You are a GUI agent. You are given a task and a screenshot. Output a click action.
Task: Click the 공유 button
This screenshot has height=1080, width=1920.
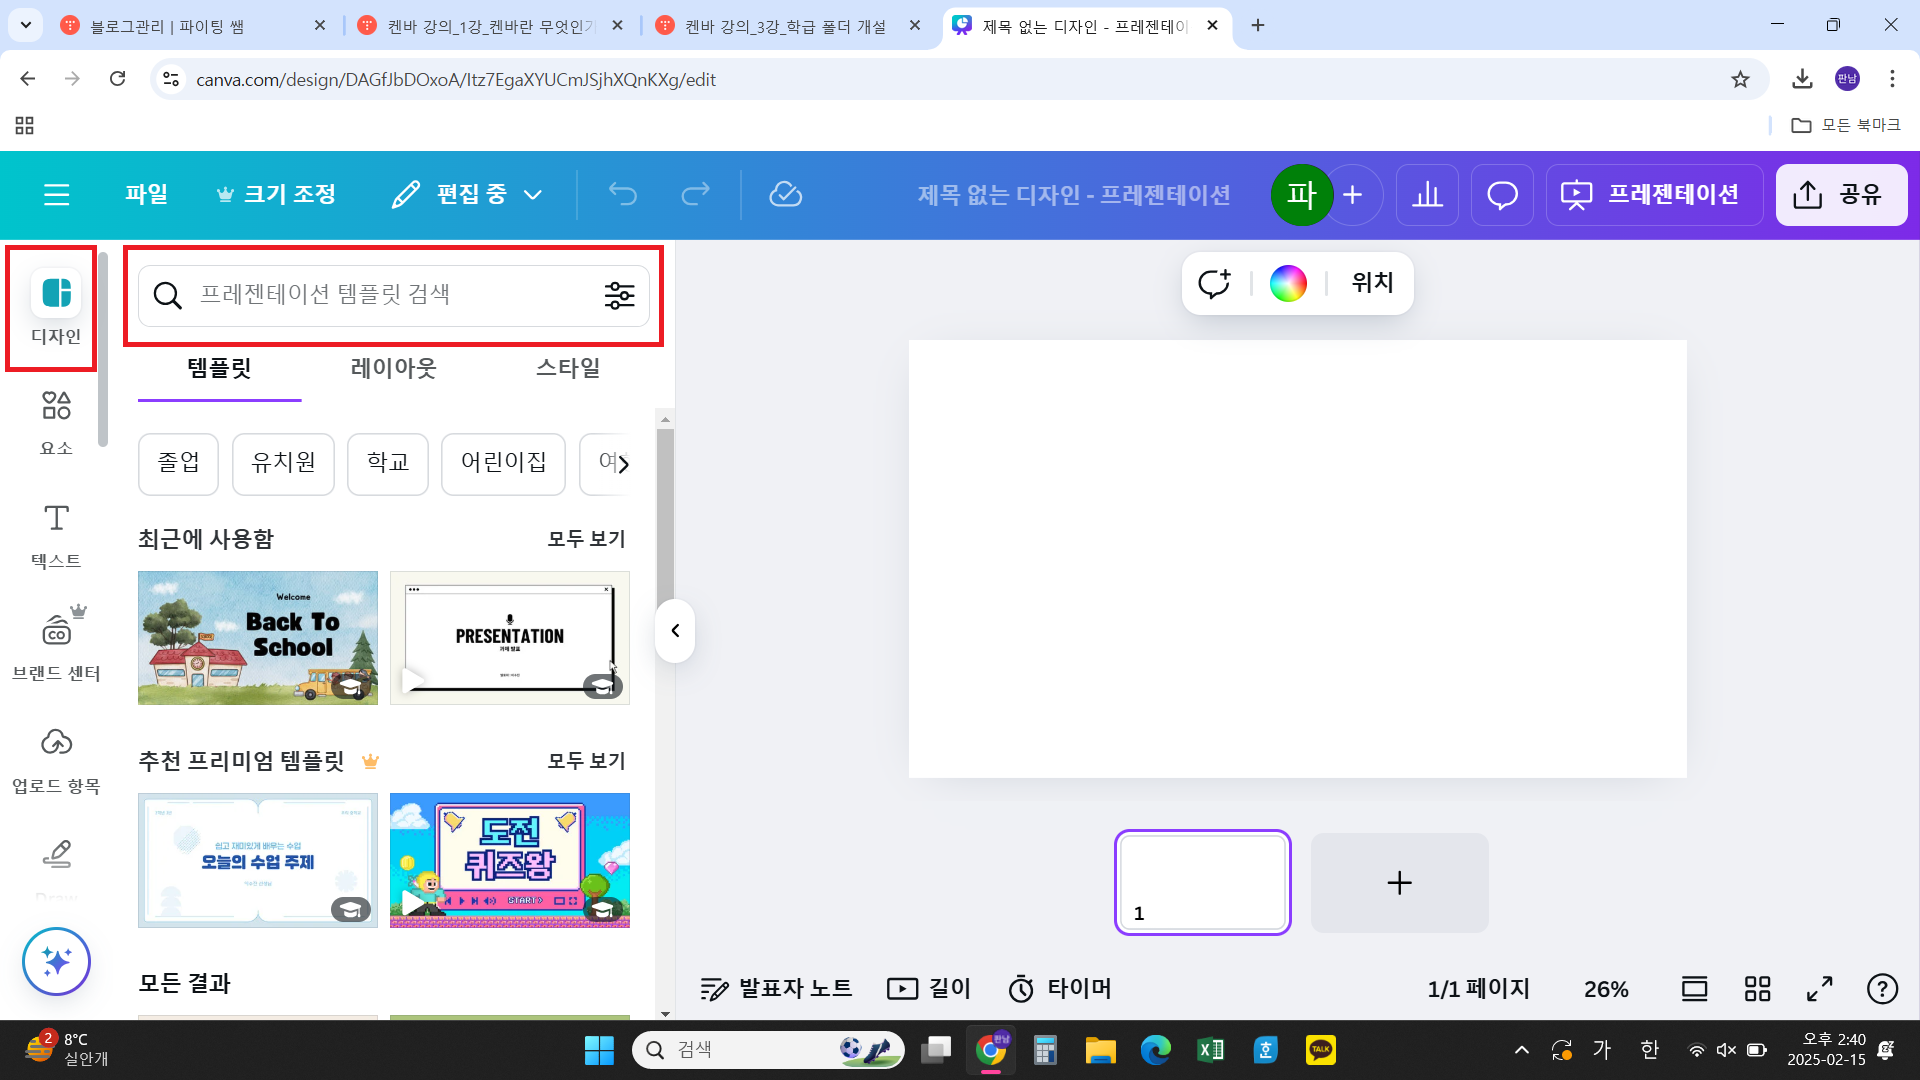(1841, 194)
